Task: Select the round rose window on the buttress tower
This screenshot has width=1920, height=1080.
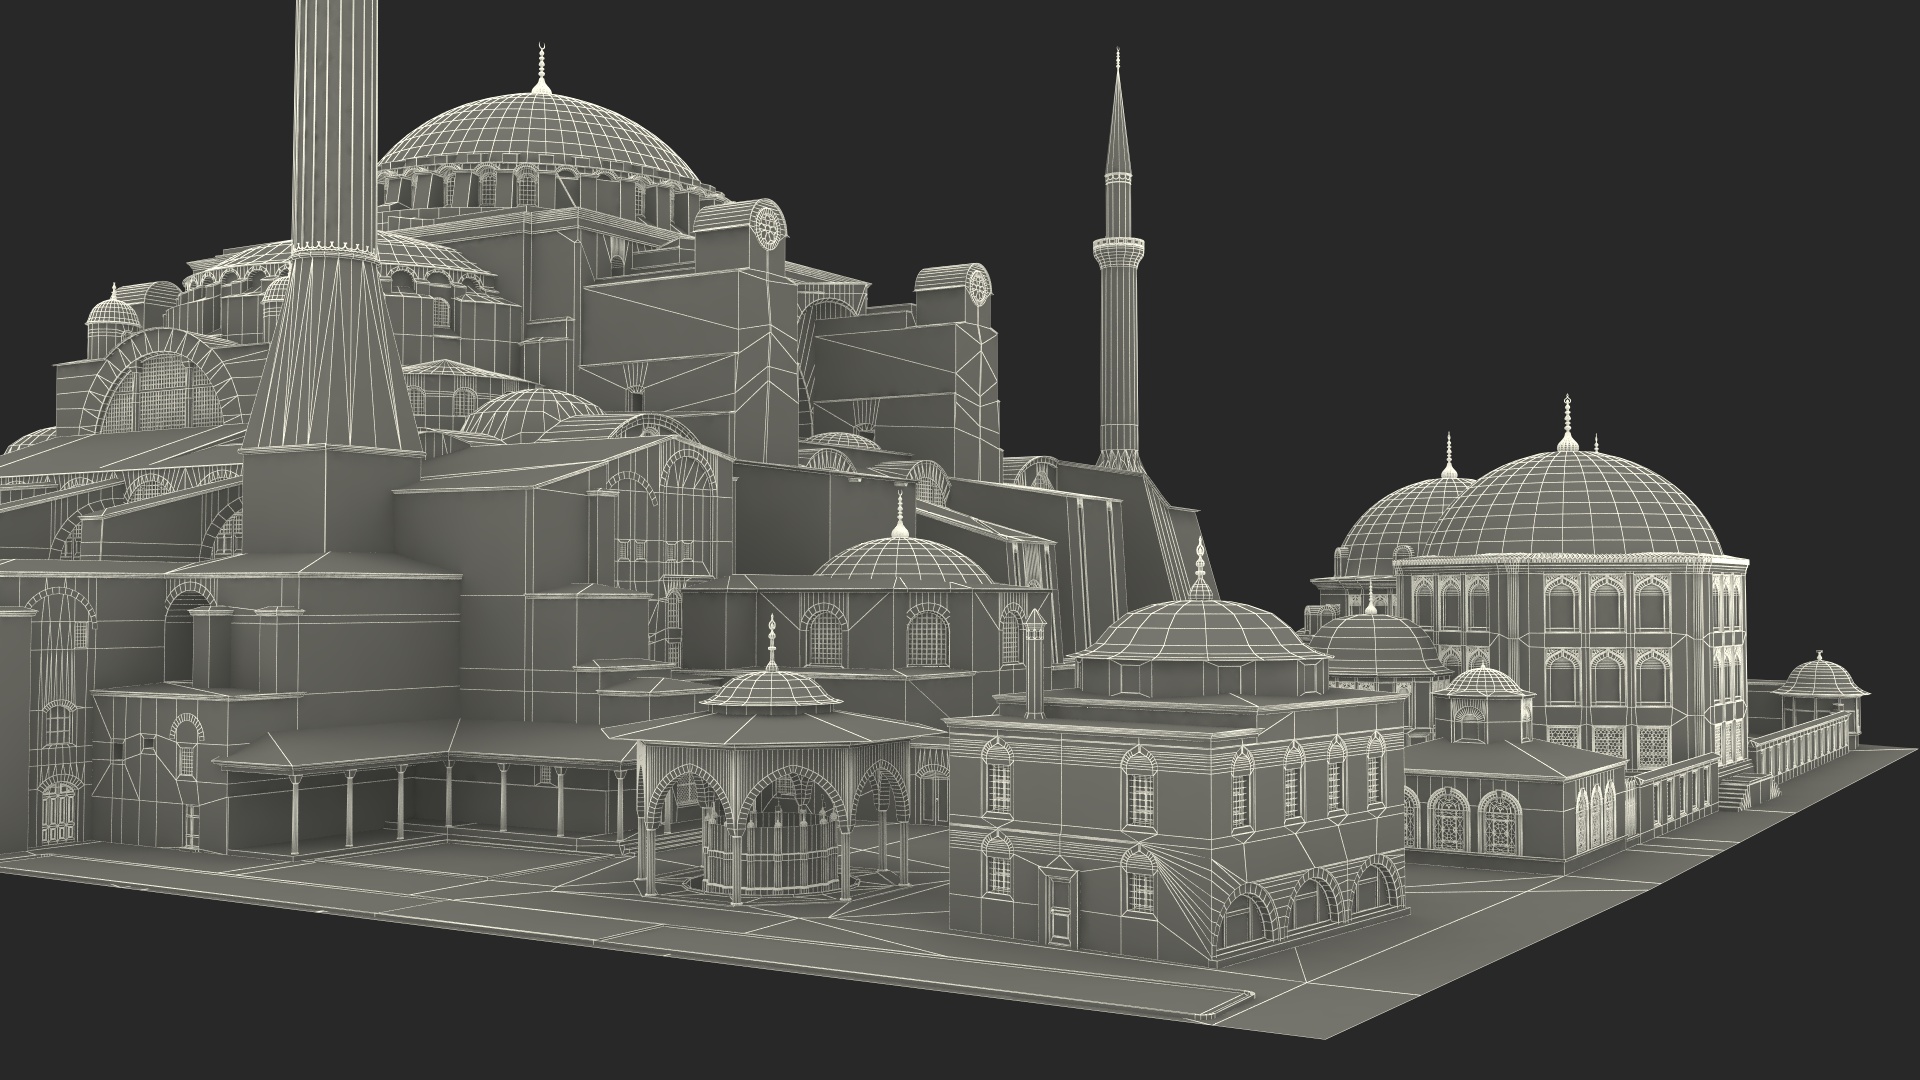Action: [x=769, y=226]
